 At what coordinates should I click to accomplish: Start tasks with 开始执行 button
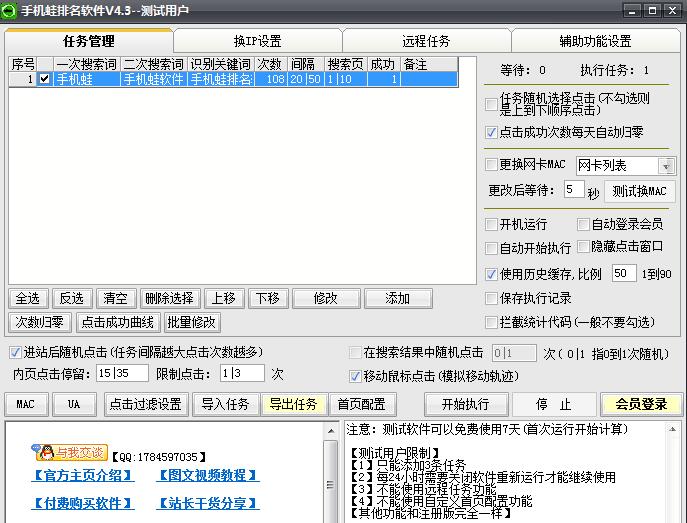458,404
